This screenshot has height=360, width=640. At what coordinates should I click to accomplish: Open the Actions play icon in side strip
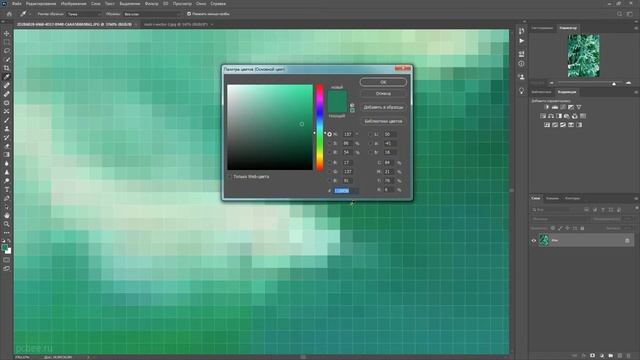coord(521,41)
